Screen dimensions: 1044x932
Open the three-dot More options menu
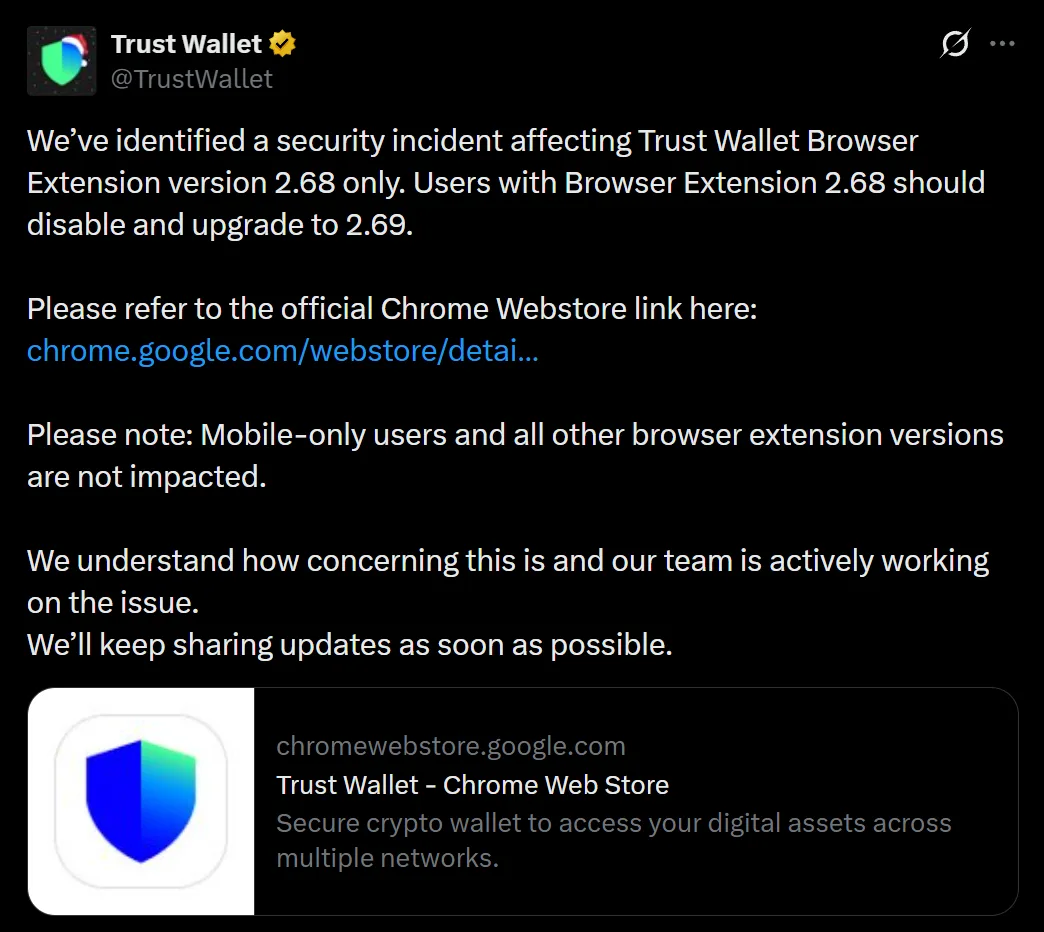(1002, 45)
